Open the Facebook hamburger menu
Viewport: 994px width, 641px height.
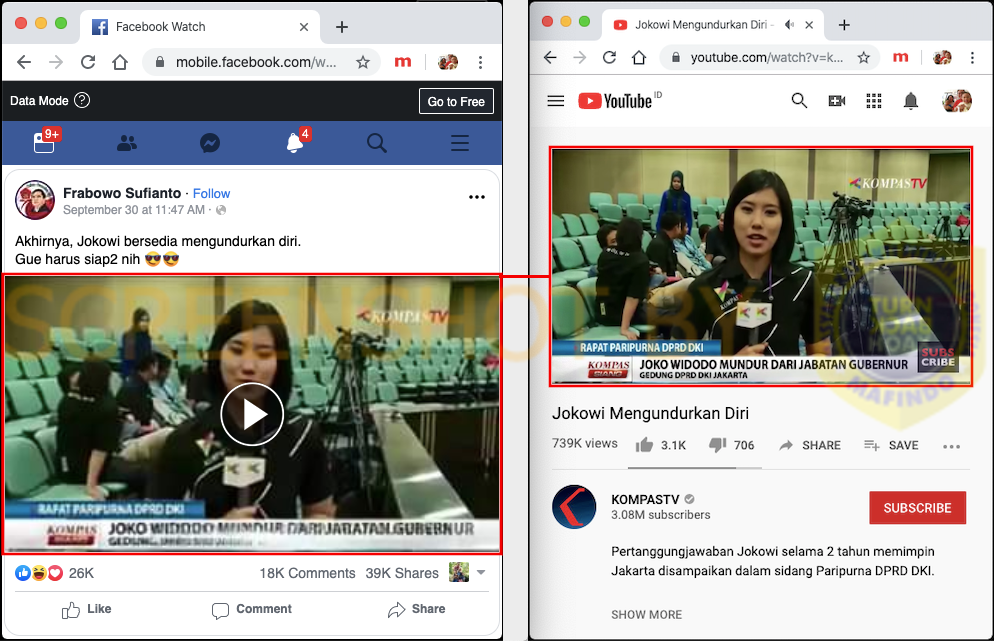pos(460,143)
